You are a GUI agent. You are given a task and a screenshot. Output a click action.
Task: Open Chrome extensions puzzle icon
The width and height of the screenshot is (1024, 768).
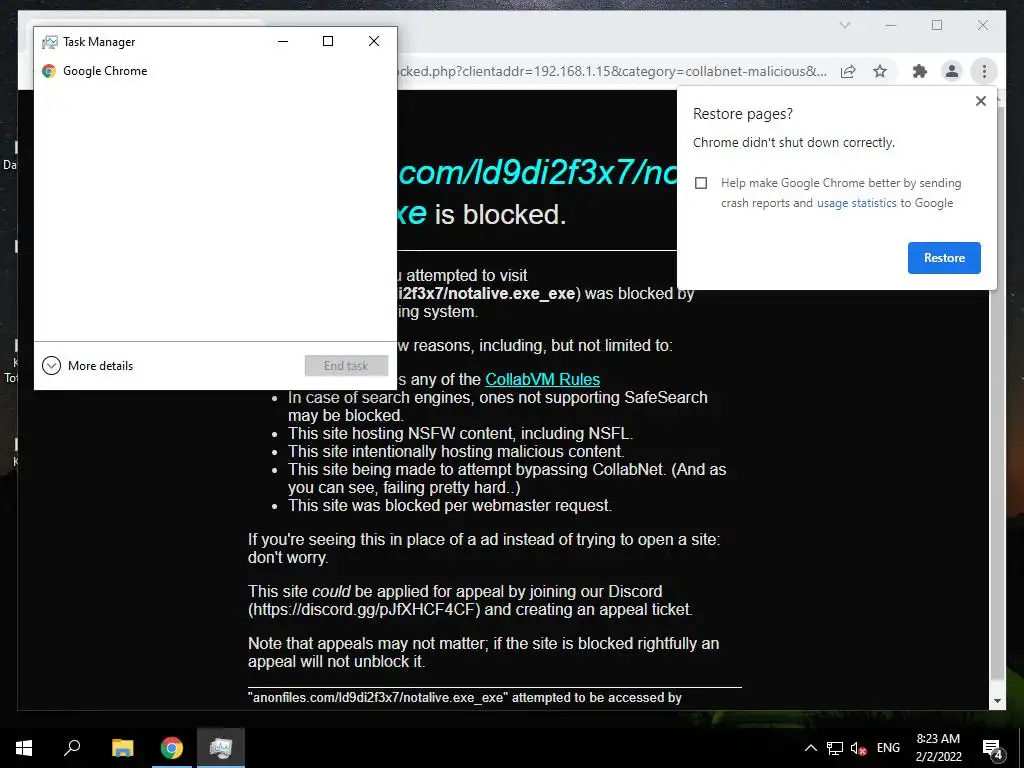tap(920, 71)
